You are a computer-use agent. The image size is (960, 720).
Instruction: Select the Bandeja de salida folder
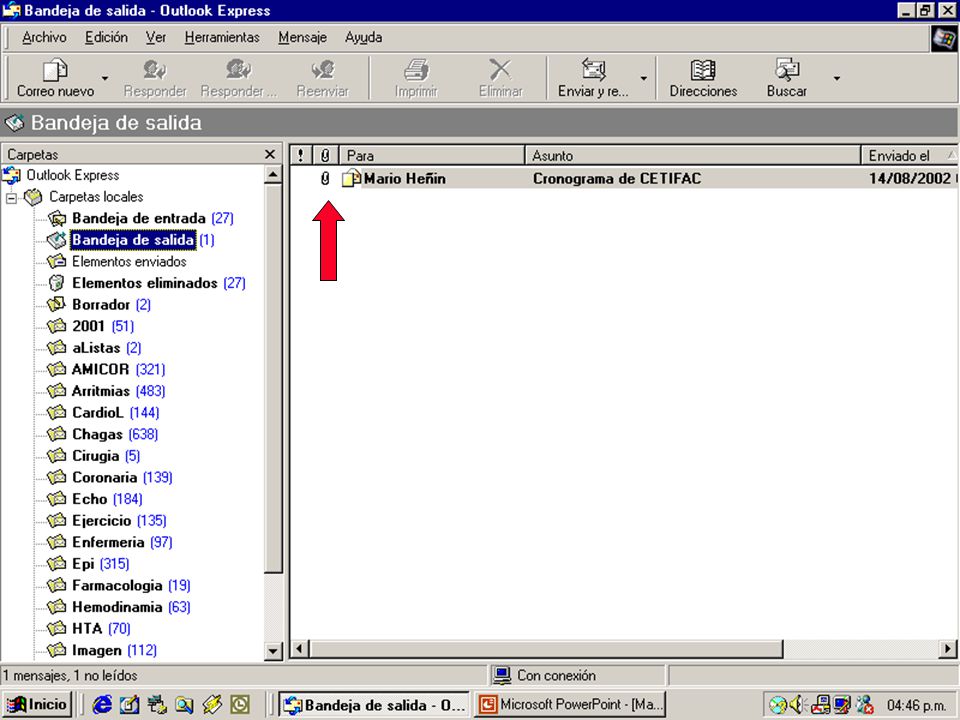pos(133,239)
